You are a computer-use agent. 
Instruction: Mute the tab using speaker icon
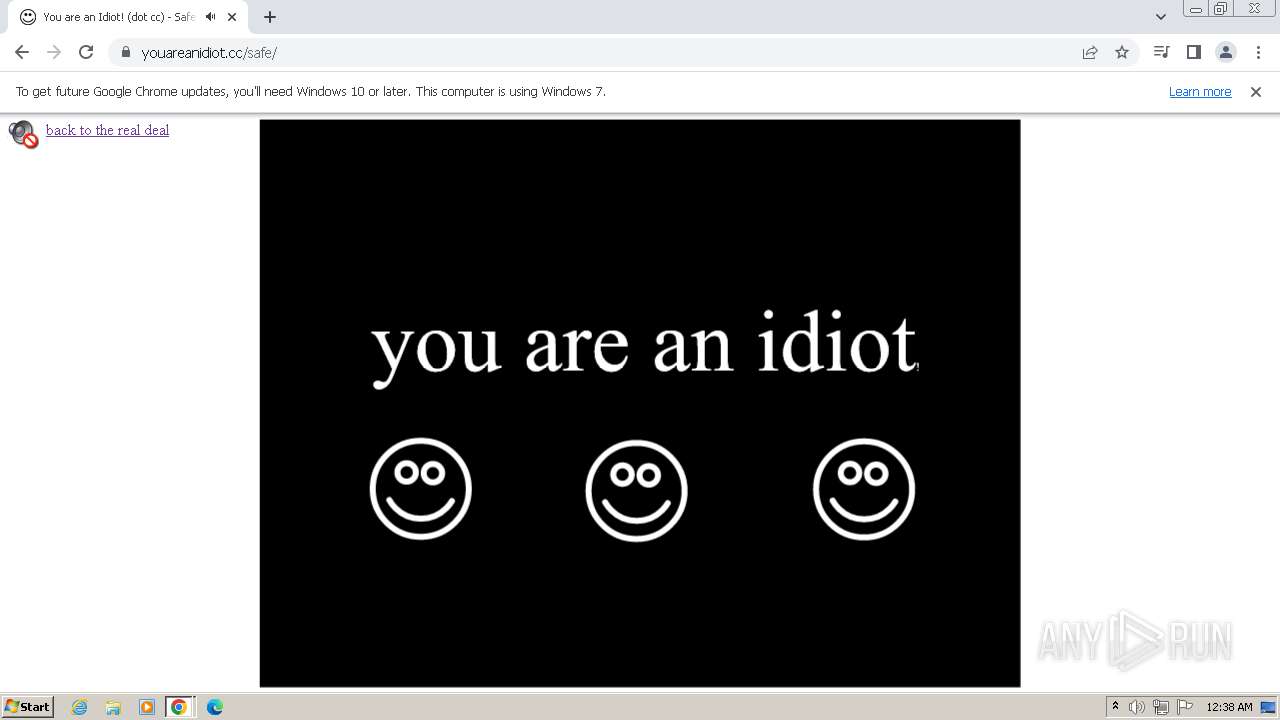(211, 17)
